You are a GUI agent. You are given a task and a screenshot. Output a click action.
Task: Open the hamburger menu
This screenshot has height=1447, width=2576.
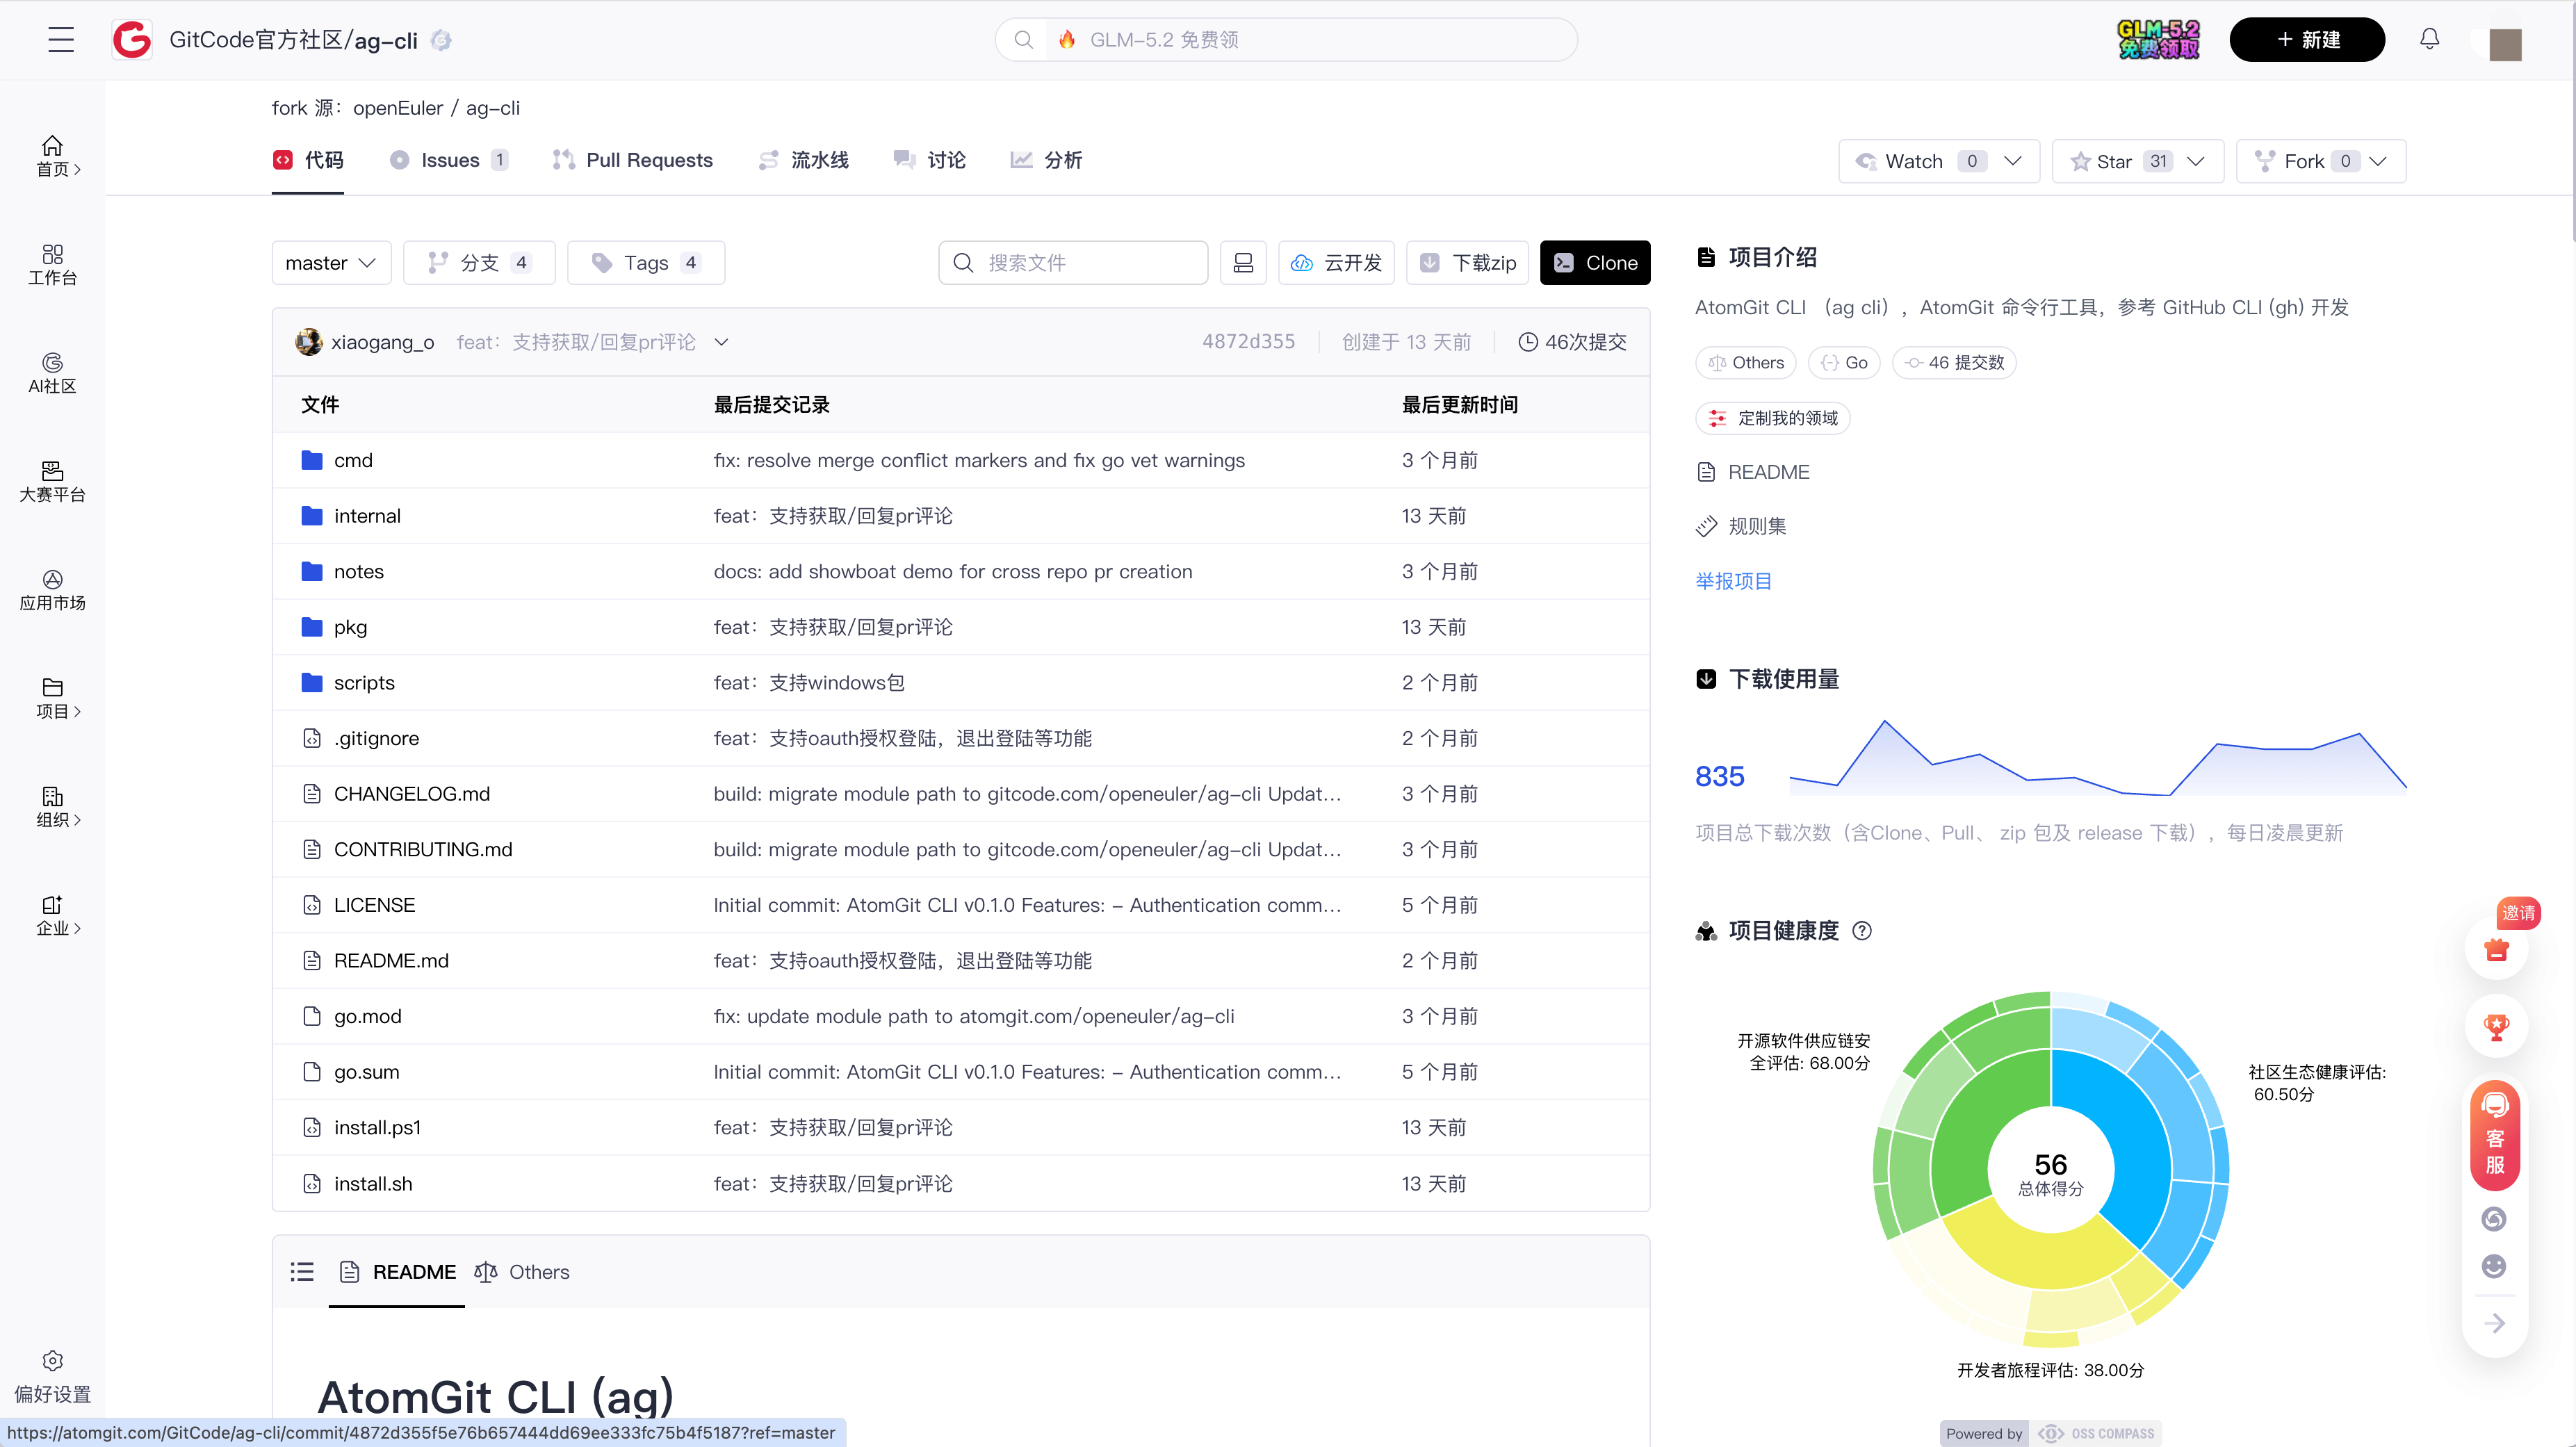pos(61,40)
